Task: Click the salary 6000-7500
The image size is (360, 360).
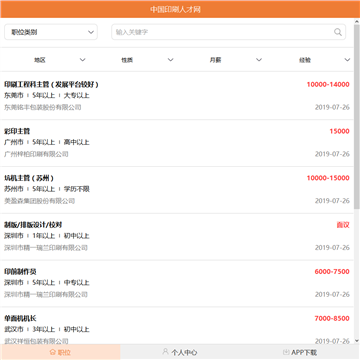Action: tap(332, 272)
